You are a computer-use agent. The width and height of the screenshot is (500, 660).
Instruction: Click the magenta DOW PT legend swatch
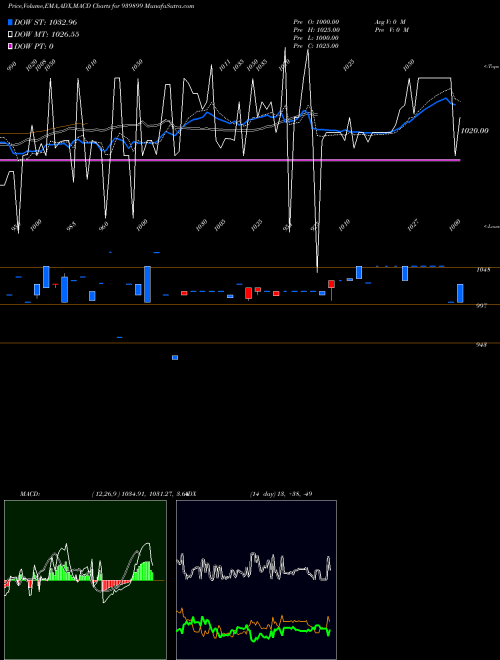click(x=11, y=46)
